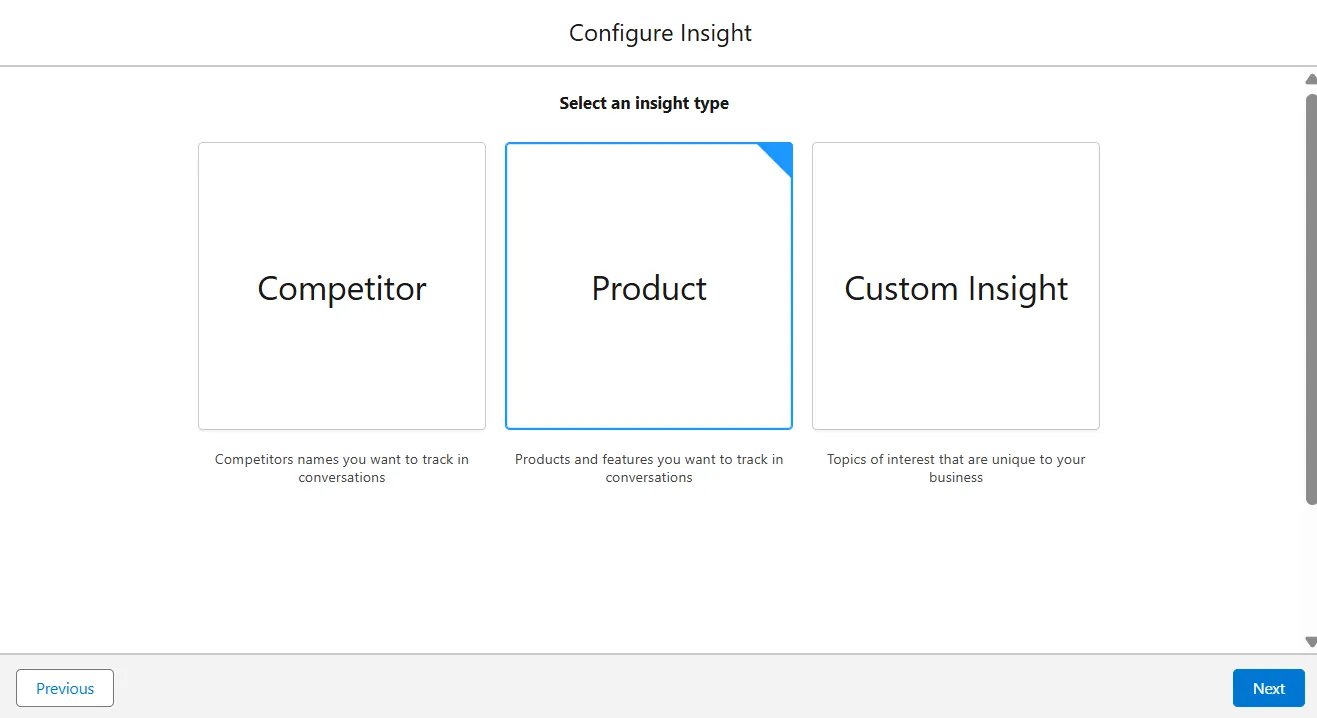Click the "Competitor" title text
Image resolution: width=1317 pixels, height=718 pixels.
342,289
